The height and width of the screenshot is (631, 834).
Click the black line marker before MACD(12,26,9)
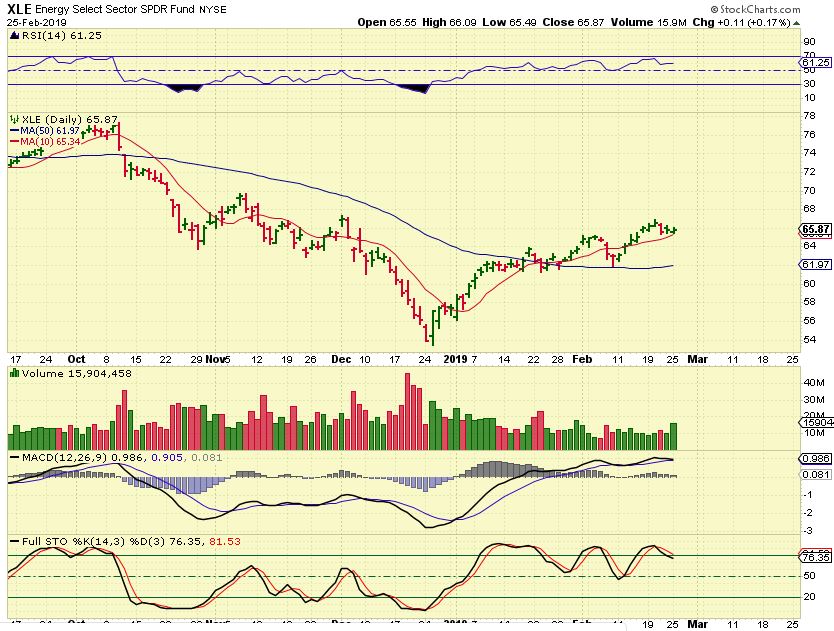coord(14,458)
